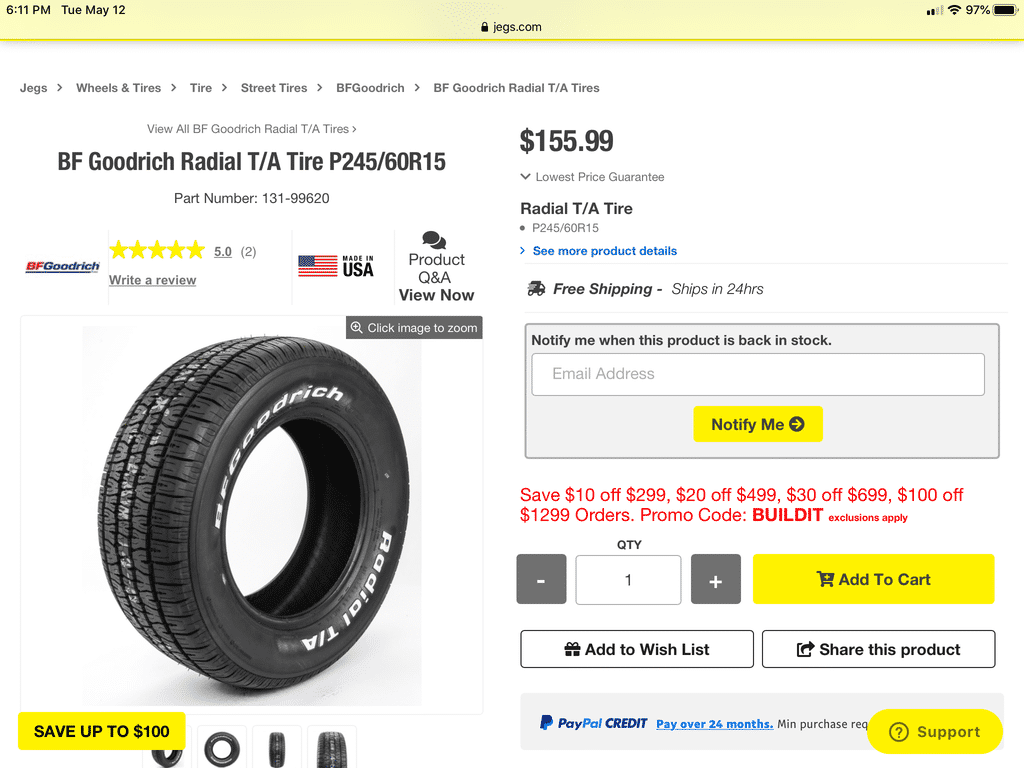The image size is (1024, 768).
Task: Click the free shipping truck icon
Action: pyautogui.click(x=536, y=289)
